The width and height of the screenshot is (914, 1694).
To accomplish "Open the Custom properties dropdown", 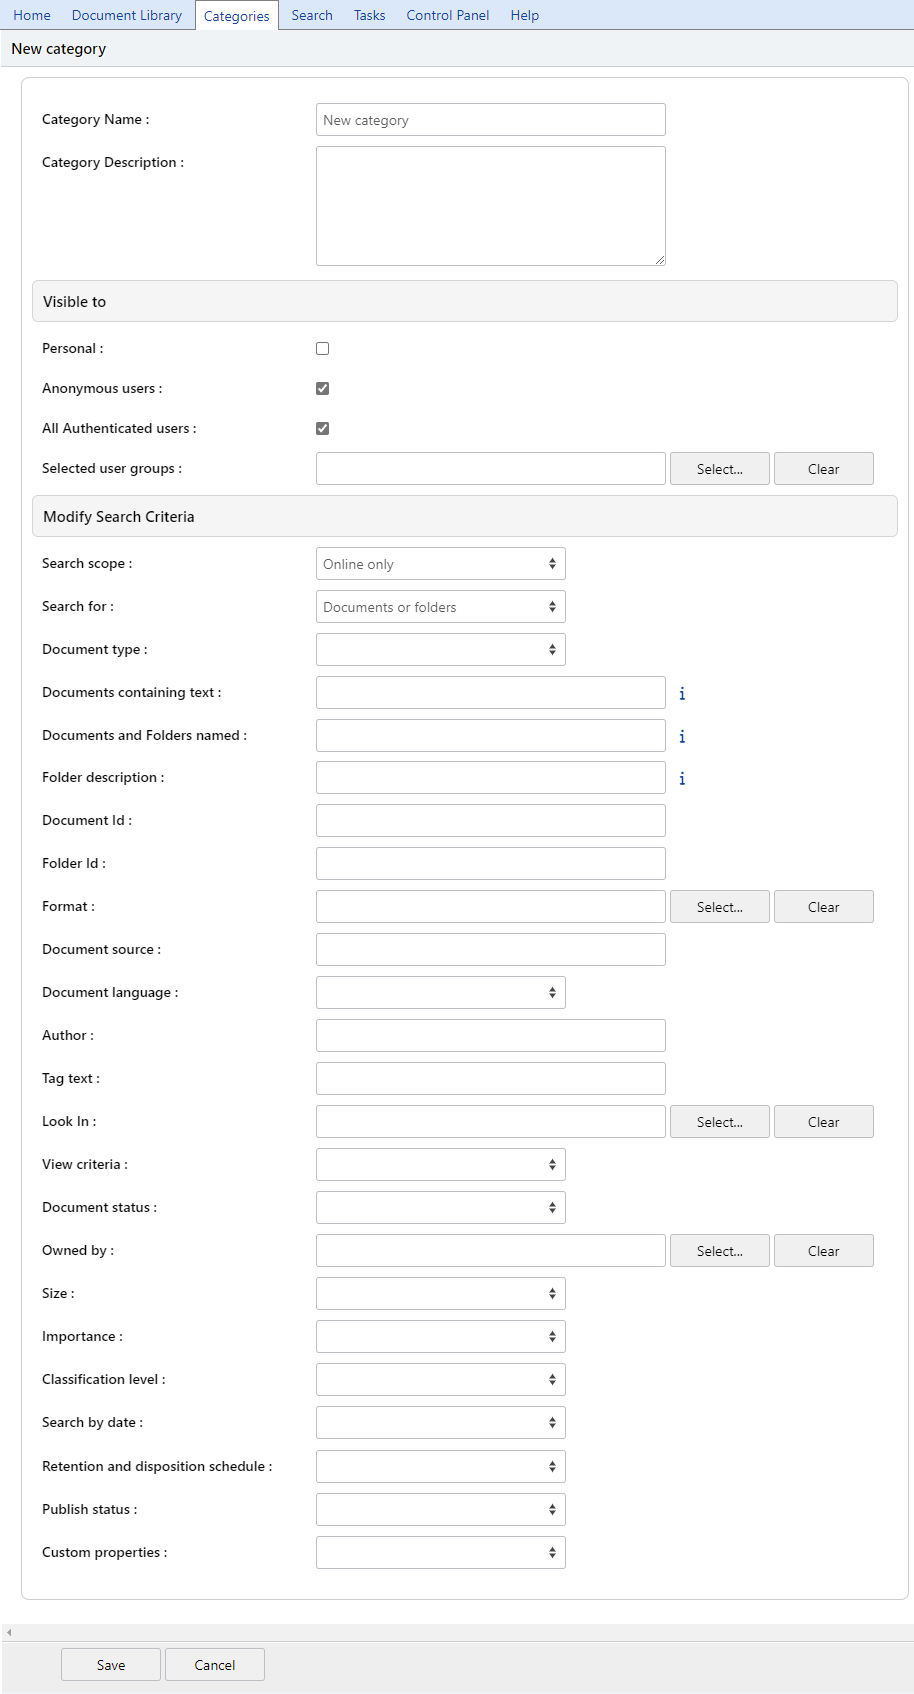I will click(441, 1553).
